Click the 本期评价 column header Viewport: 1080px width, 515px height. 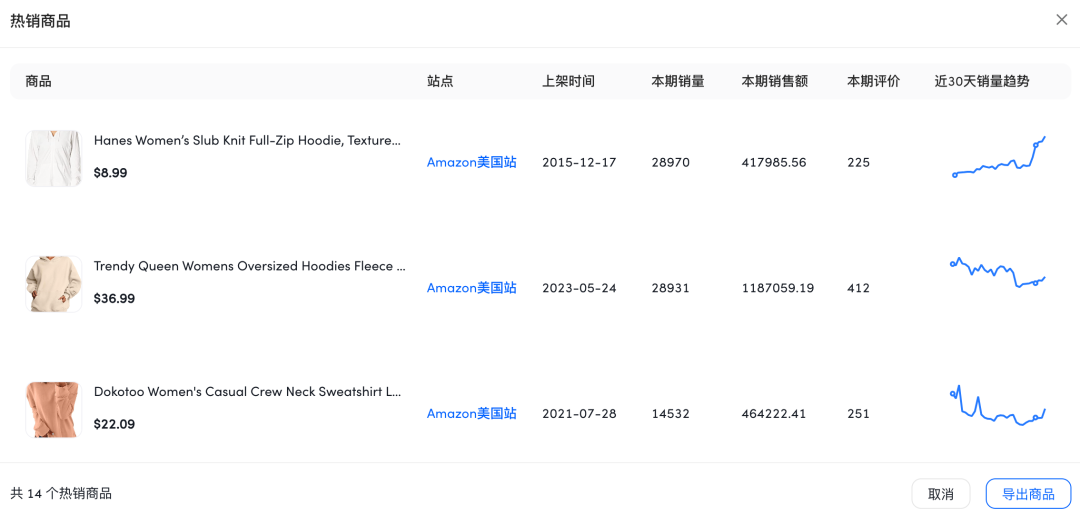click(873, 82)
